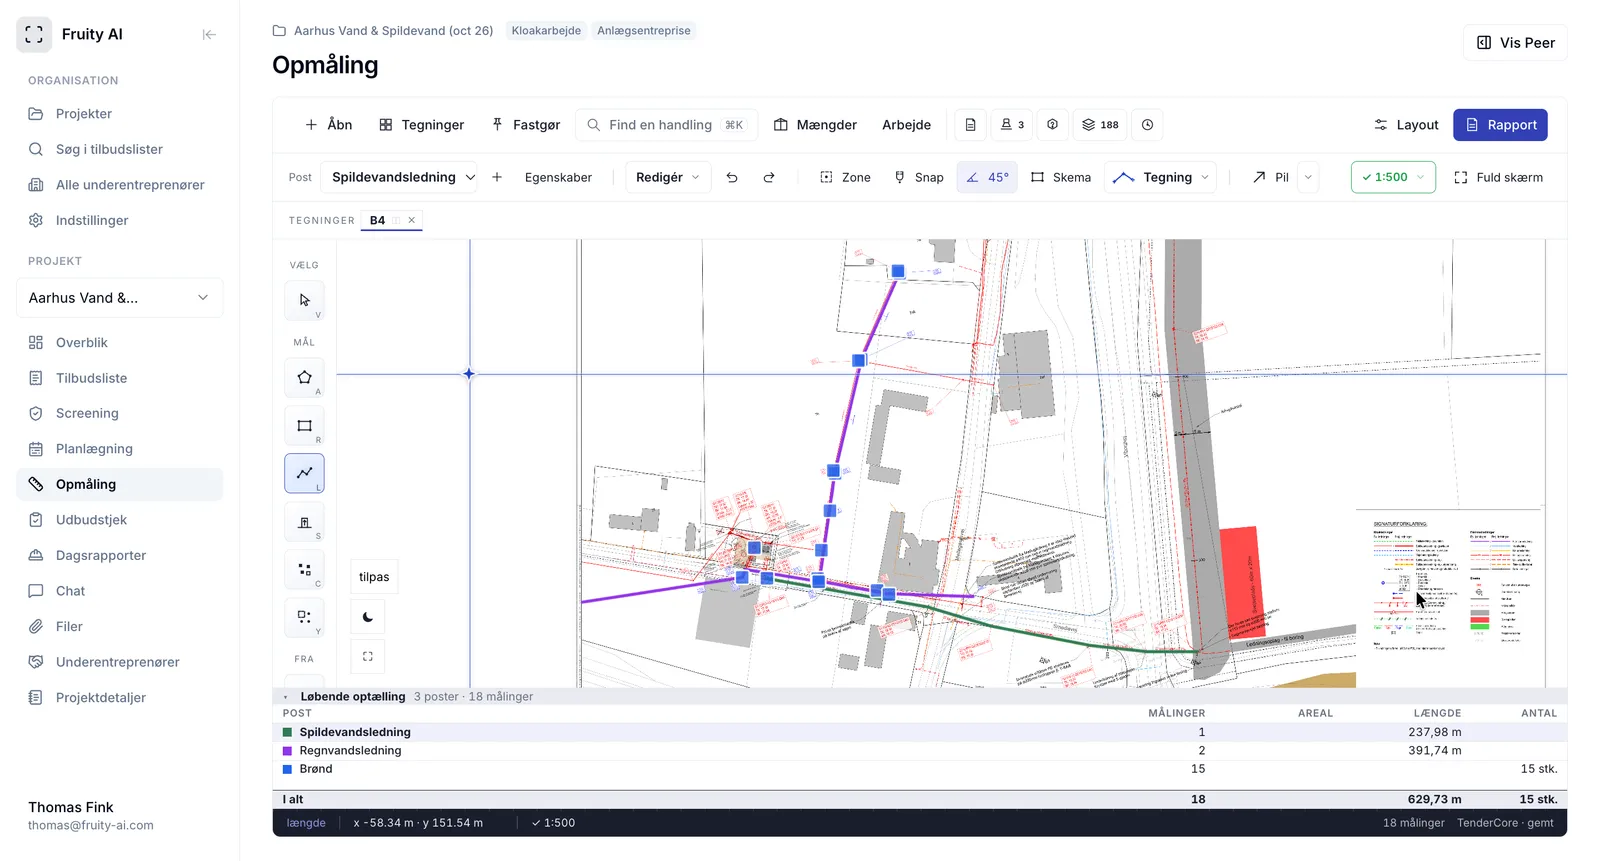The image size is (1600, 861).
Task: Open the Aarhus Vand project selector
Action: pos(119,298)
